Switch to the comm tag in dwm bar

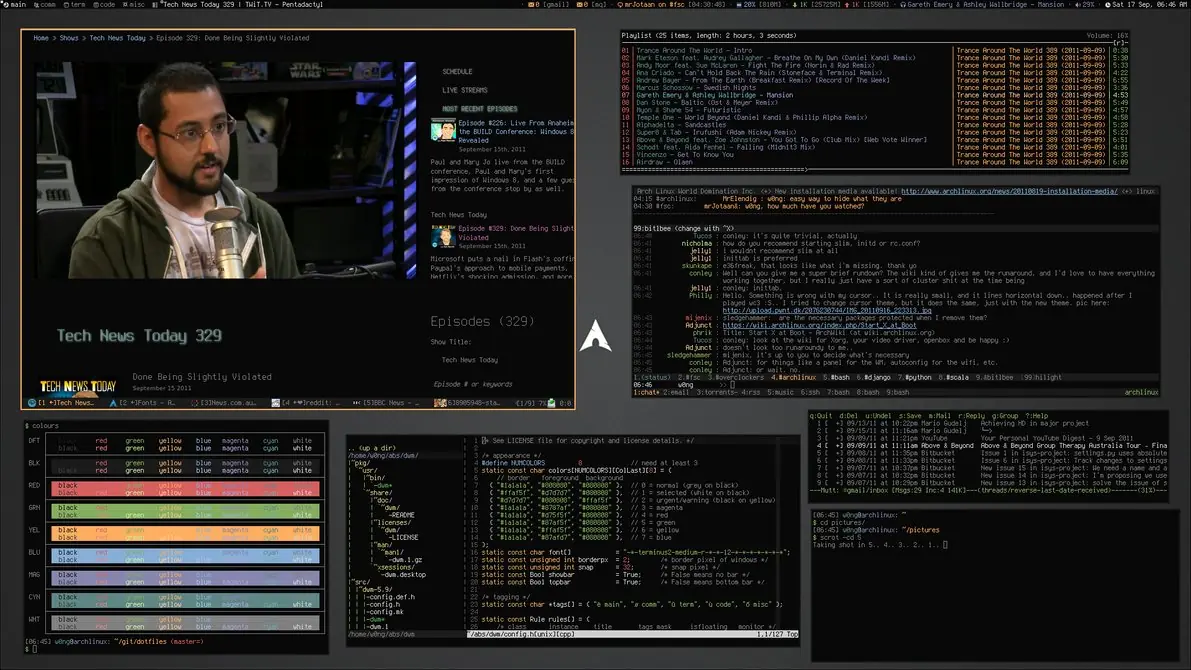(45, 5)
